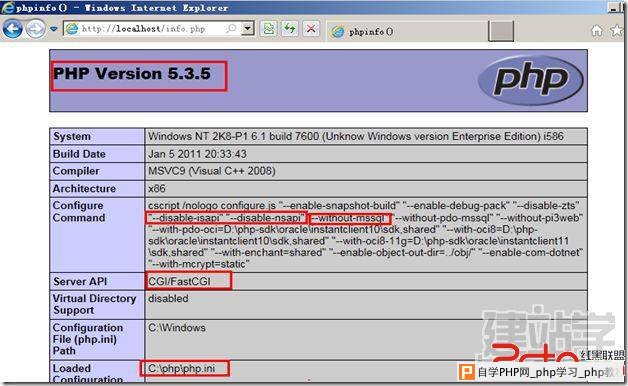Viewport: 628px width, 386px height.
Task: Click the Loaded Configuration label
Action: point(88,373)
